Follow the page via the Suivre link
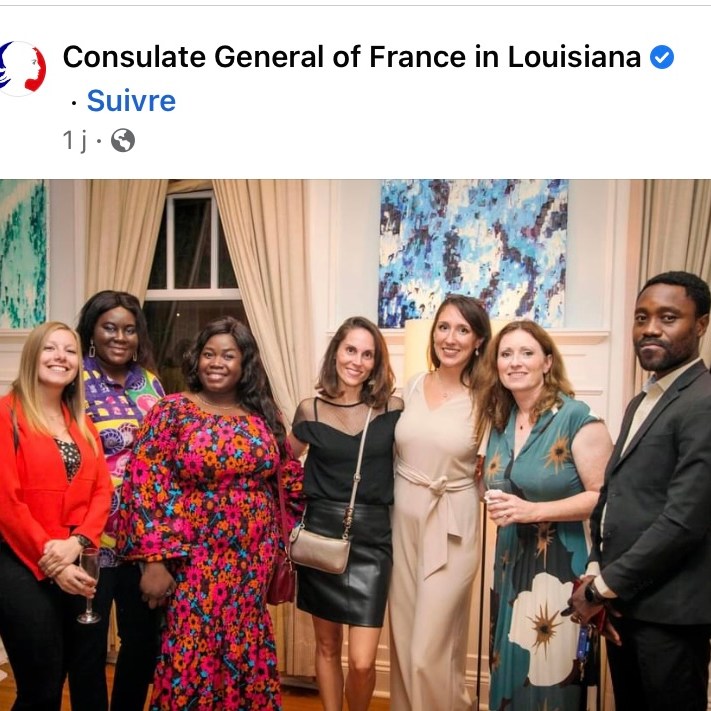Image resolution: width=711 pixels, height=711 pixels. pos(131,100)
